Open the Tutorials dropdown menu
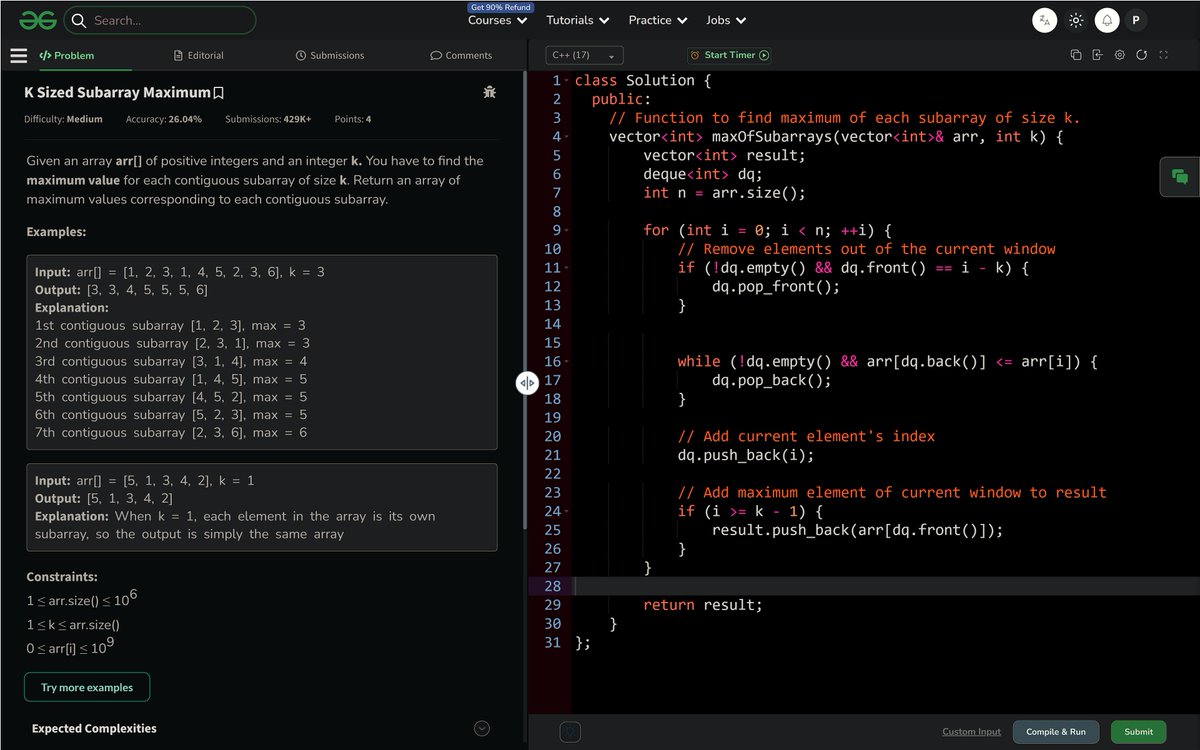1200x750 pixels. (576, 20)
